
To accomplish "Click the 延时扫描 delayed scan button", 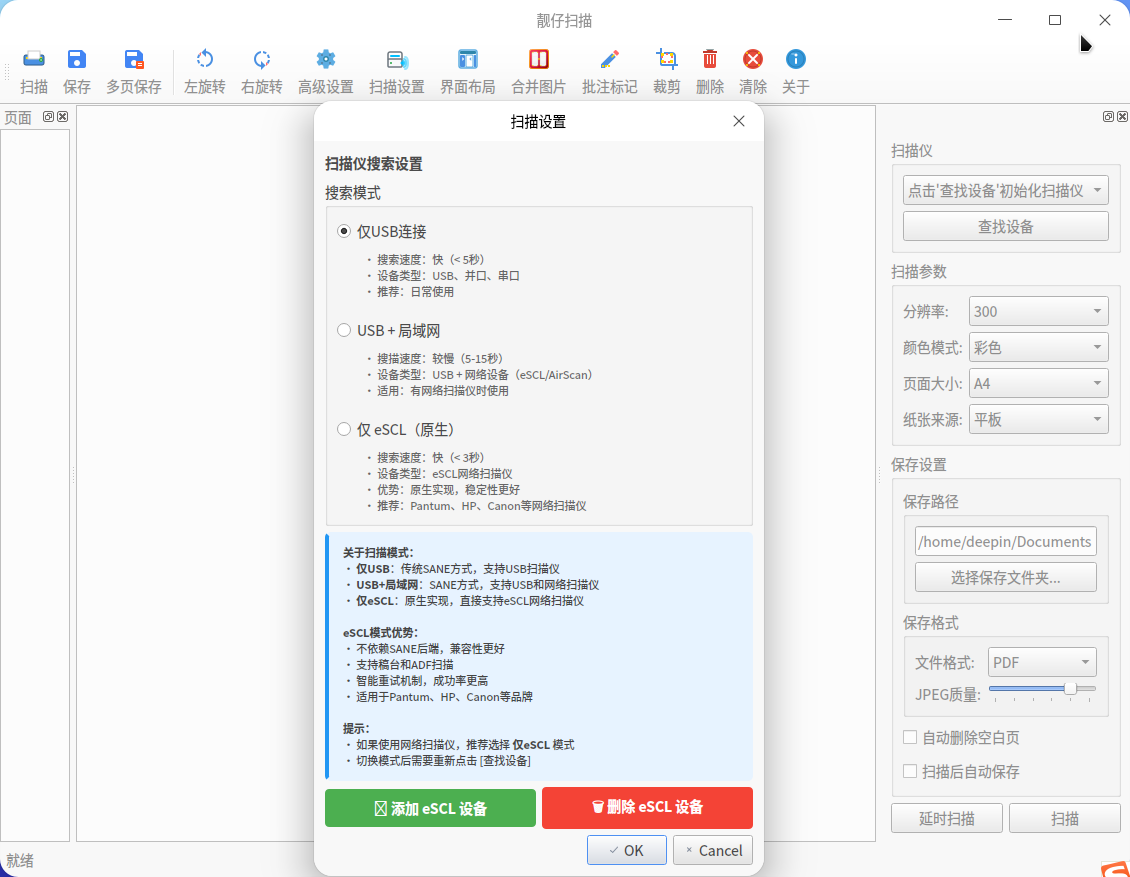I will pos(947,819).
